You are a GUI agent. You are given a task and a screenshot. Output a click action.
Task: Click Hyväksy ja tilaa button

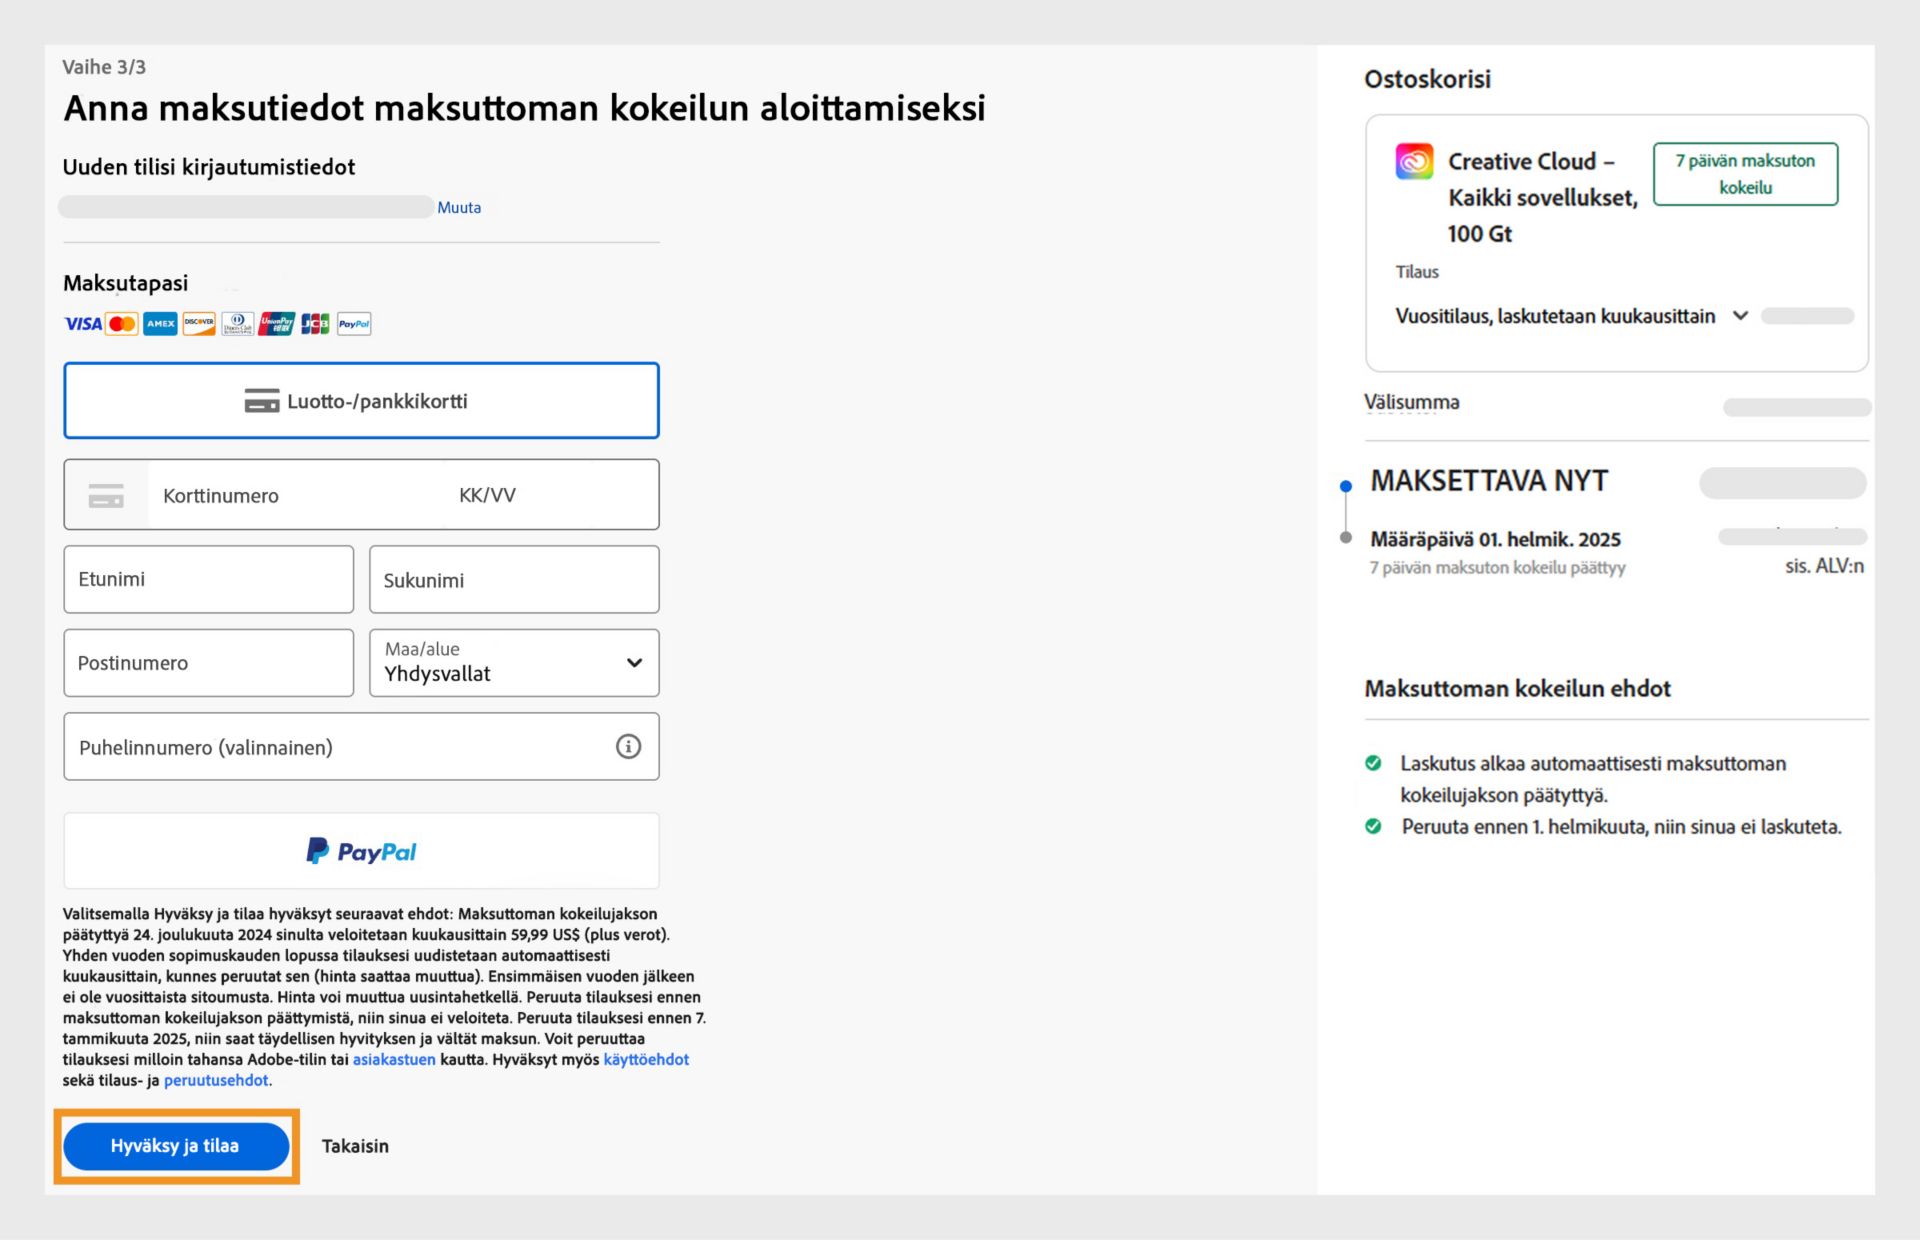pos(176,1146)
